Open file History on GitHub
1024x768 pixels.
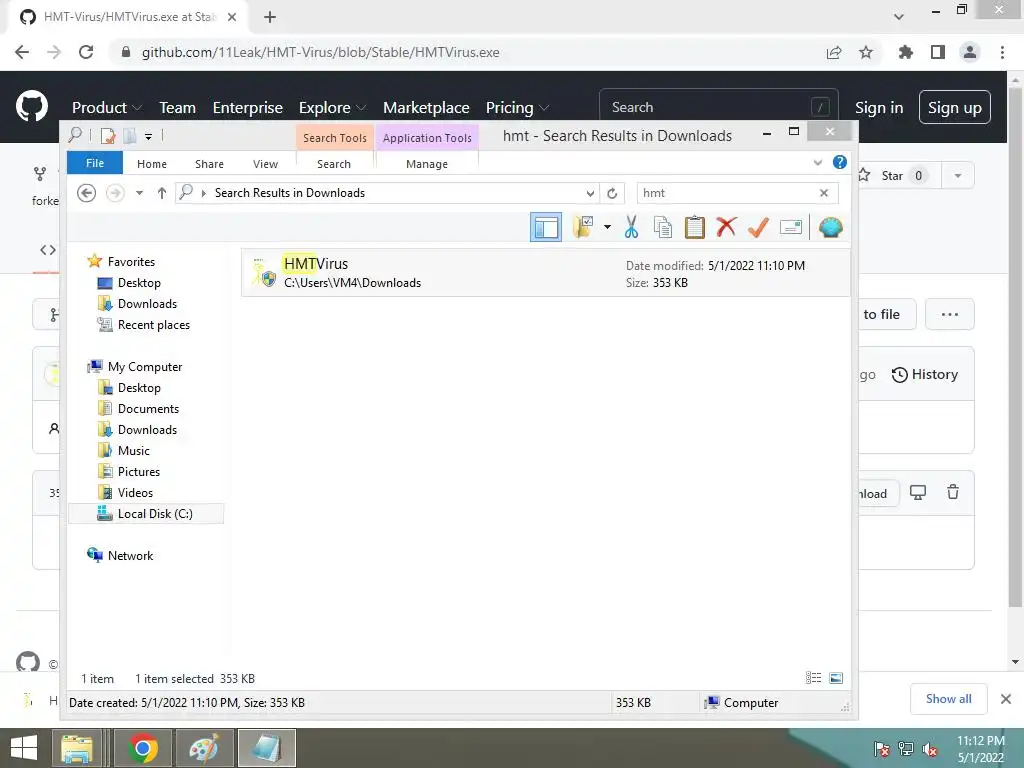tap(925, 374)
